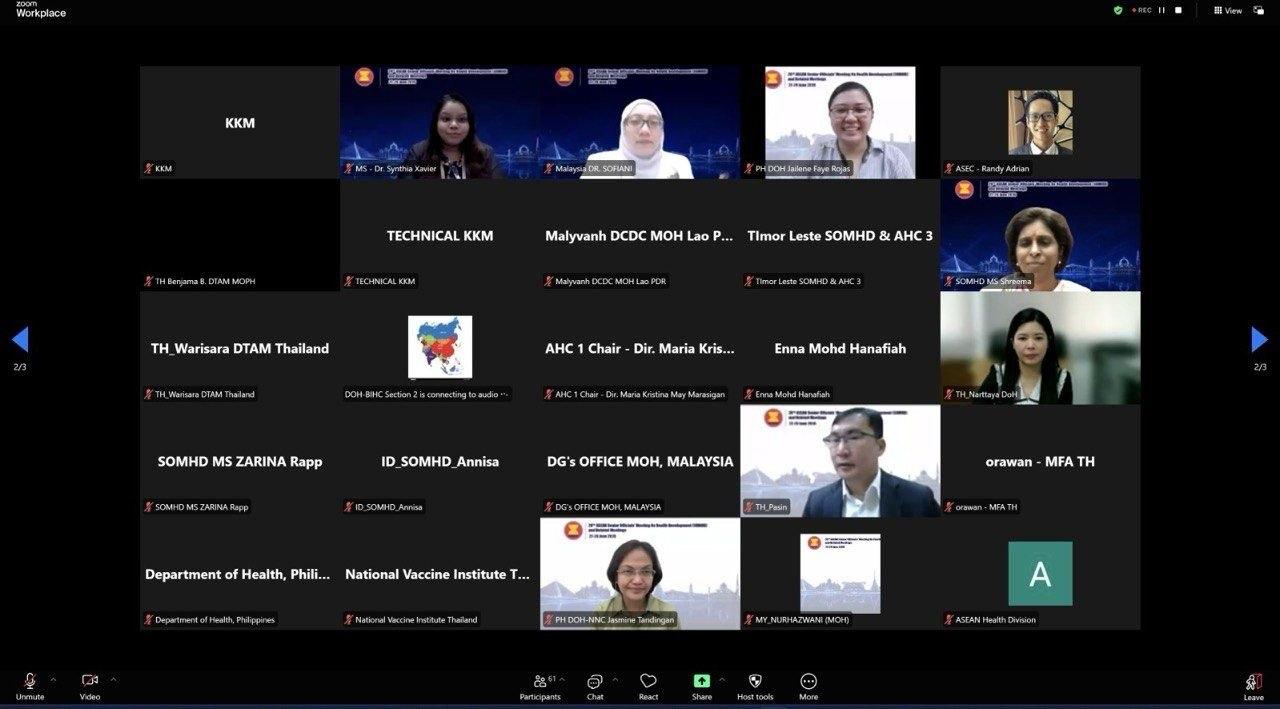This screenshot has height=709, width=1280.
Task: Select National Vaccine Institute Thailand tile
Action: [x=440, y=574]
